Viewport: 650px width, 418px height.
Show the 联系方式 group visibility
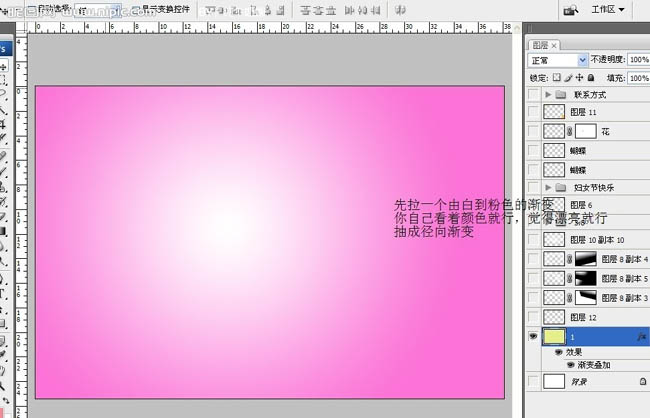(x=533, y=94)
